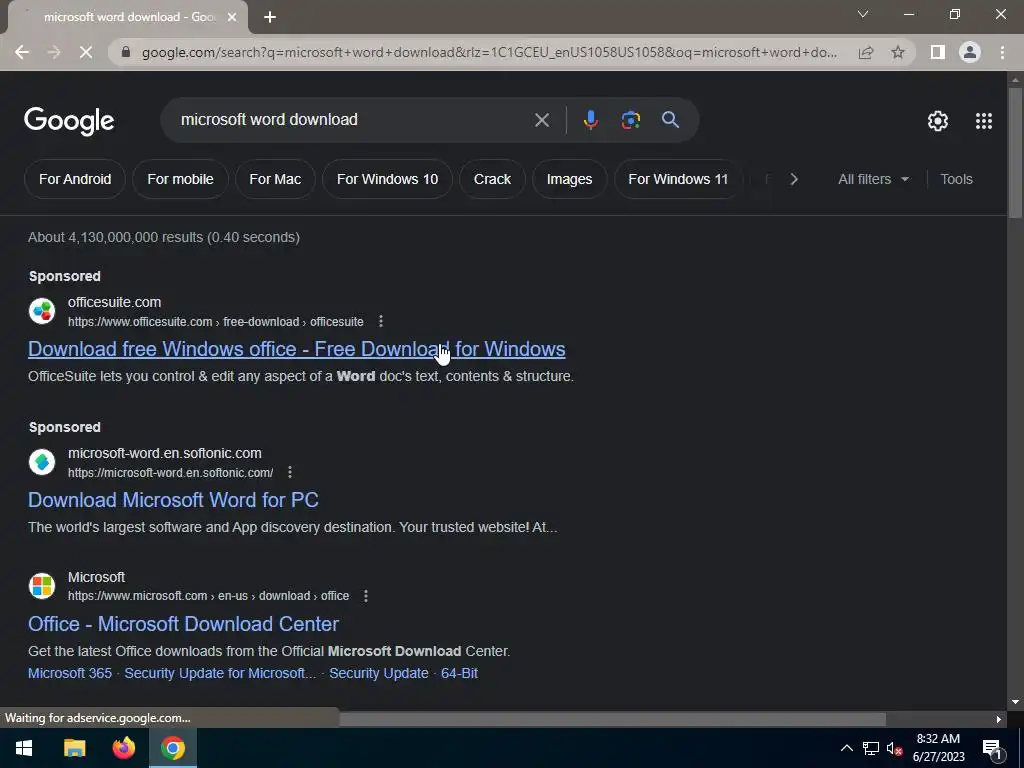
Task: Click the site security lock icon
Action: point(126,52)
